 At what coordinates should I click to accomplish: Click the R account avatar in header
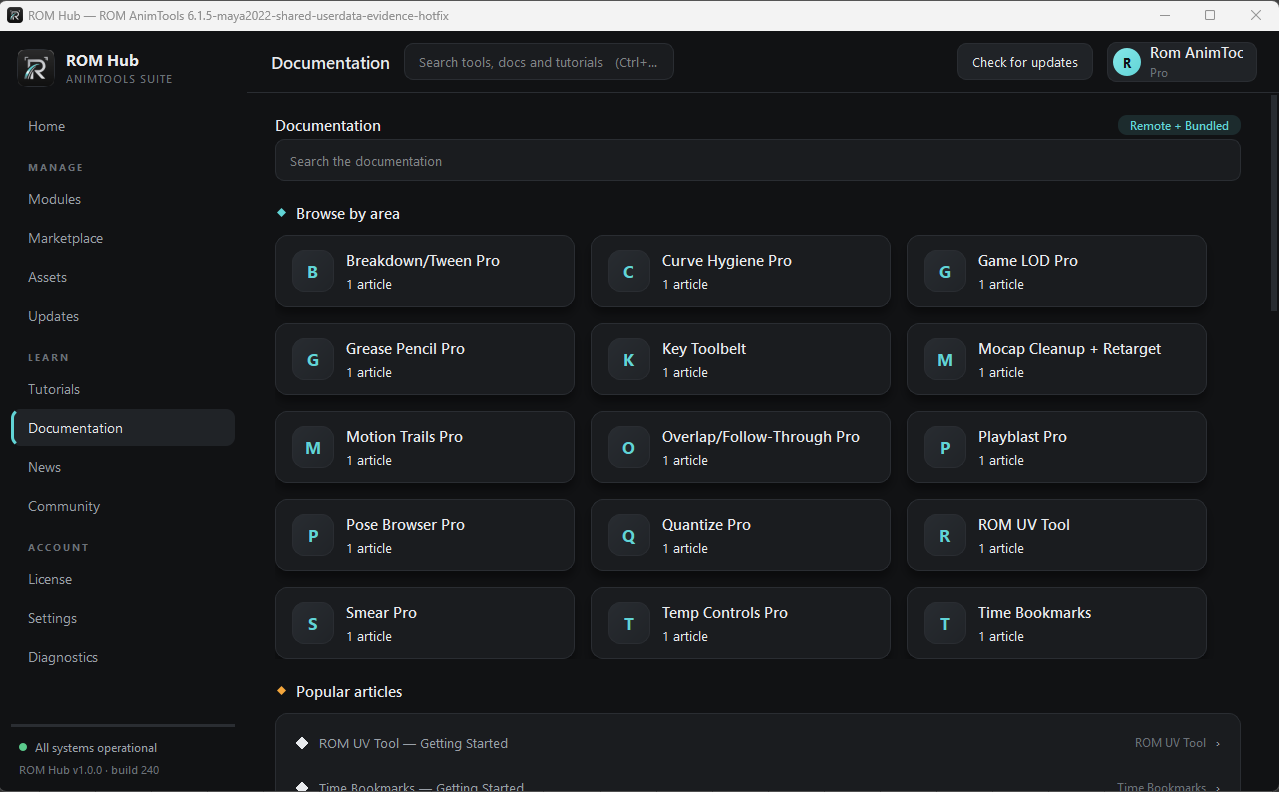[x=1127, y=62]
